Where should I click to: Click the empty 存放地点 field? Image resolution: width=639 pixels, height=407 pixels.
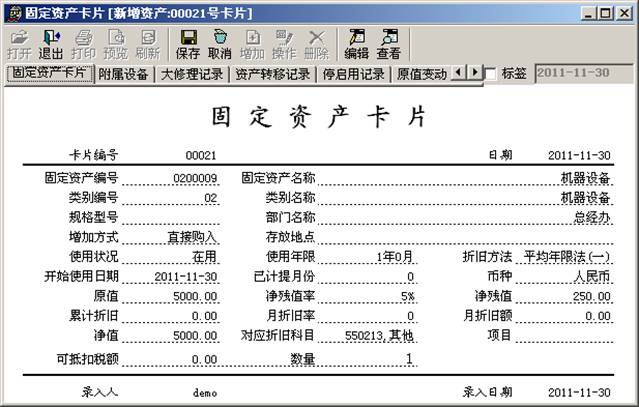pos(465,237)
